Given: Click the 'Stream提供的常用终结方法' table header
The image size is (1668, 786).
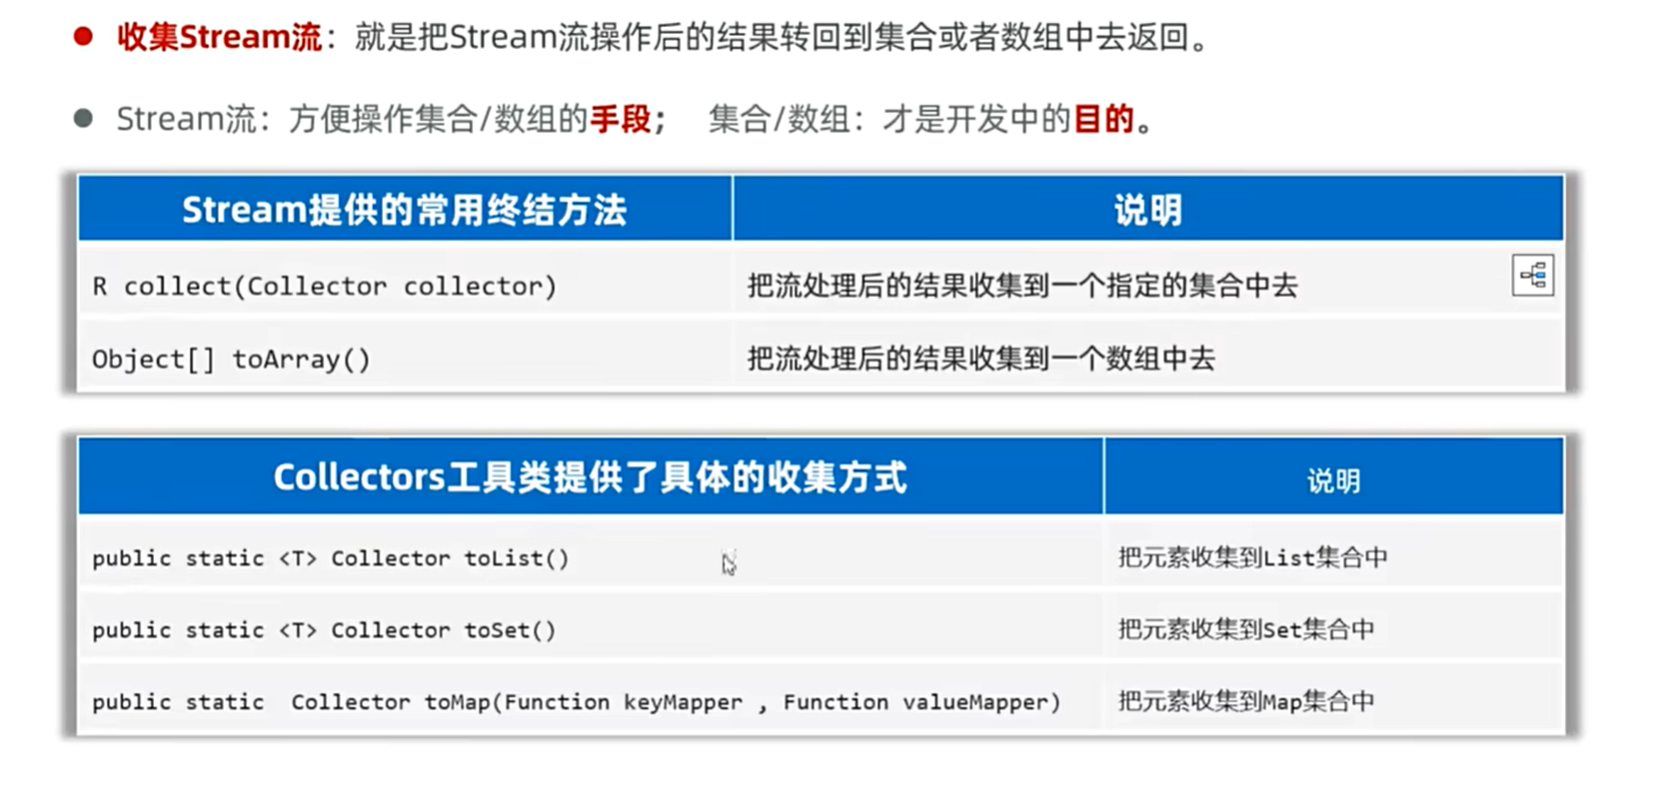Looking at the screenshot, I should [x=405, y=209].
